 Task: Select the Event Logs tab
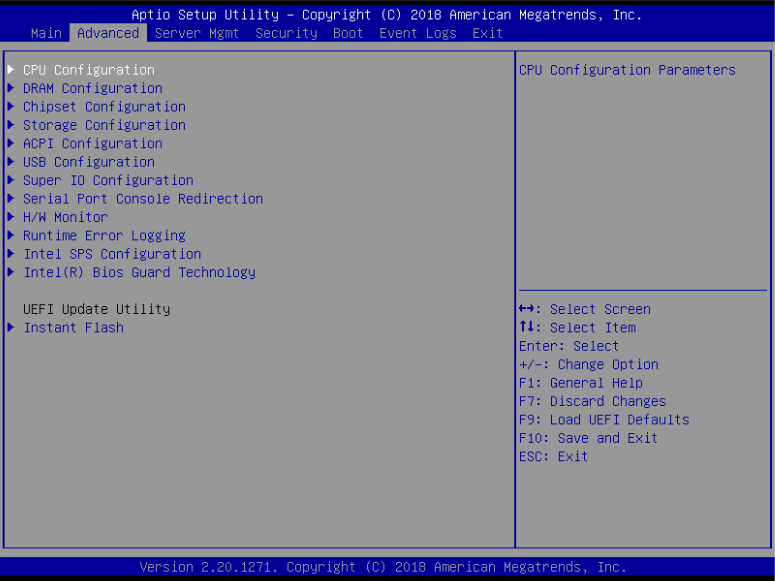tap(417, 33)
